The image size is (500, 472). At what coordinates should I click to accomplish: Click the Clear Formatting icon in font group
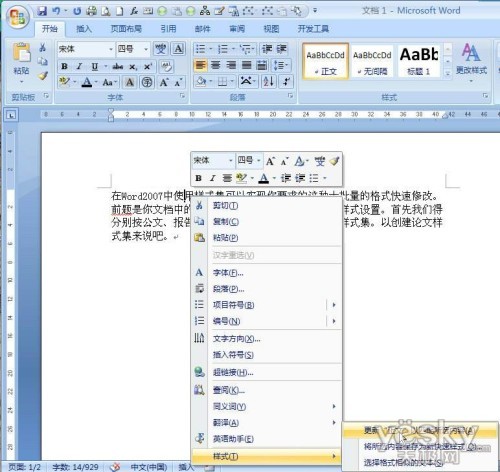pyautogui.click(x=166, y=66)
